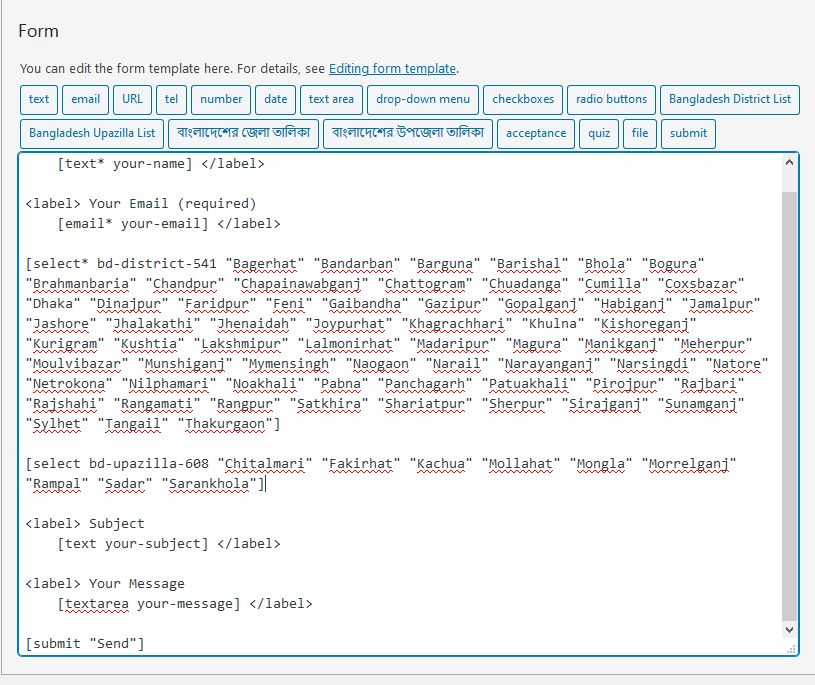
Task: Add a tel field tag
Action: 172,99
